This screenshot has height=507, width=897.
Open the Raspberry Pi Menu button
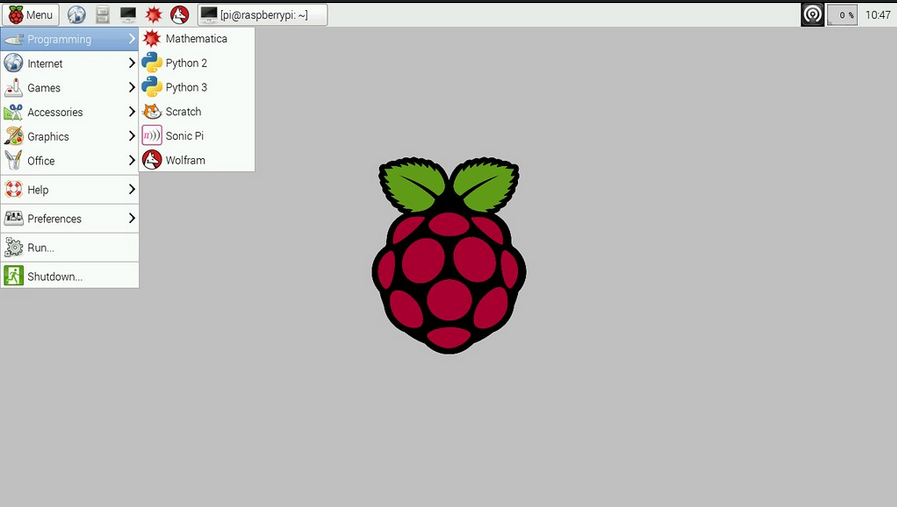click(30, 15)
